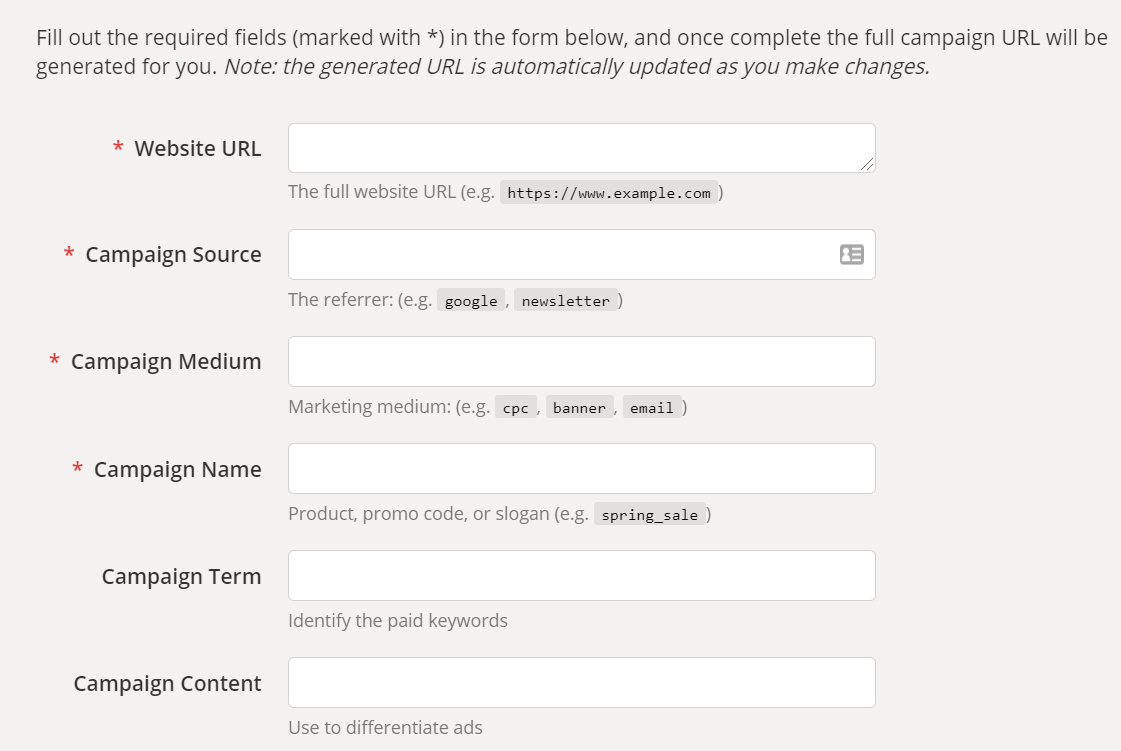Click the 'cpc' example code tag
Screen dimensions: 1121x751
coord(515,408)
